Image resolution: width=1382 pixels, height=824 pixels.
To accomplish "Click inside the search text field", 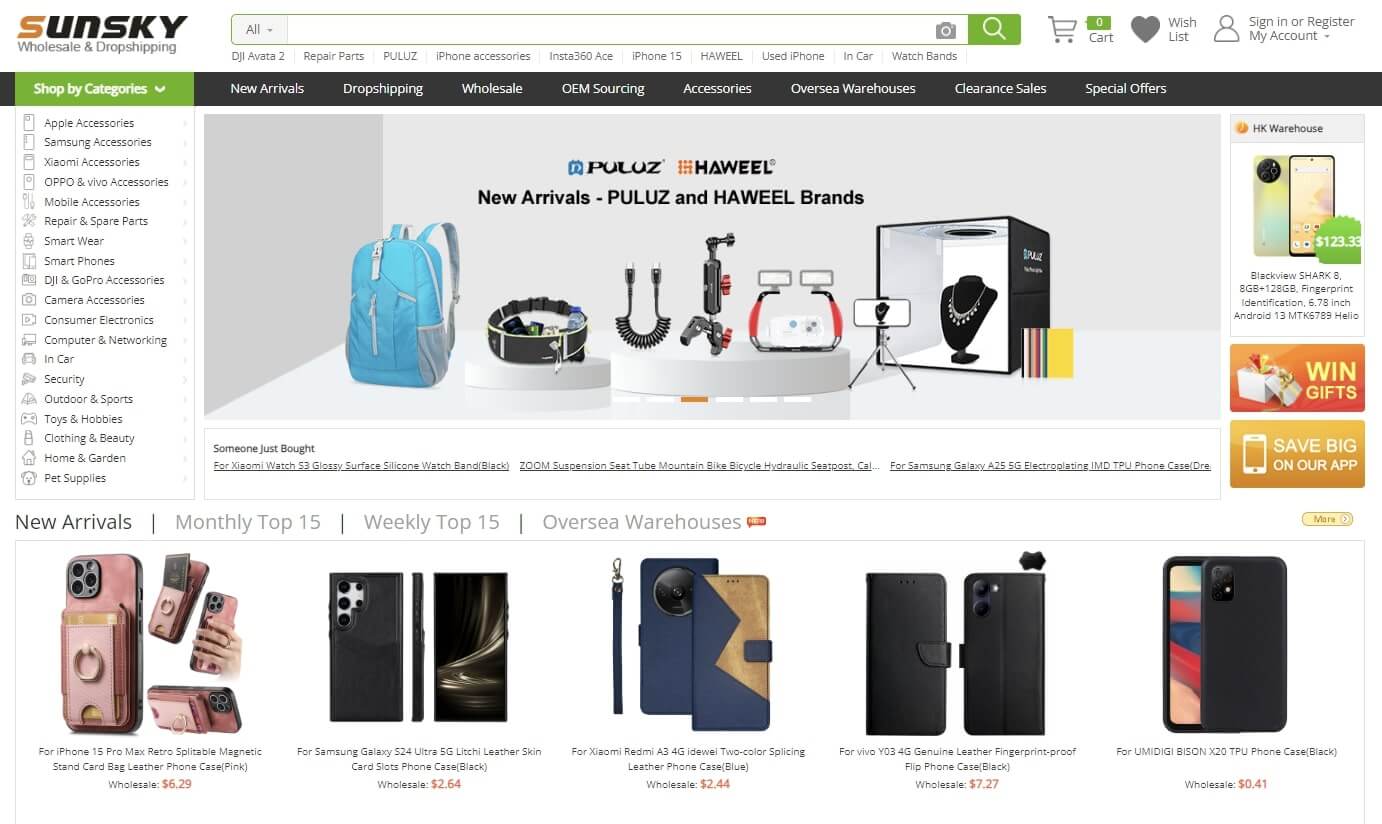I will [610, 29].
